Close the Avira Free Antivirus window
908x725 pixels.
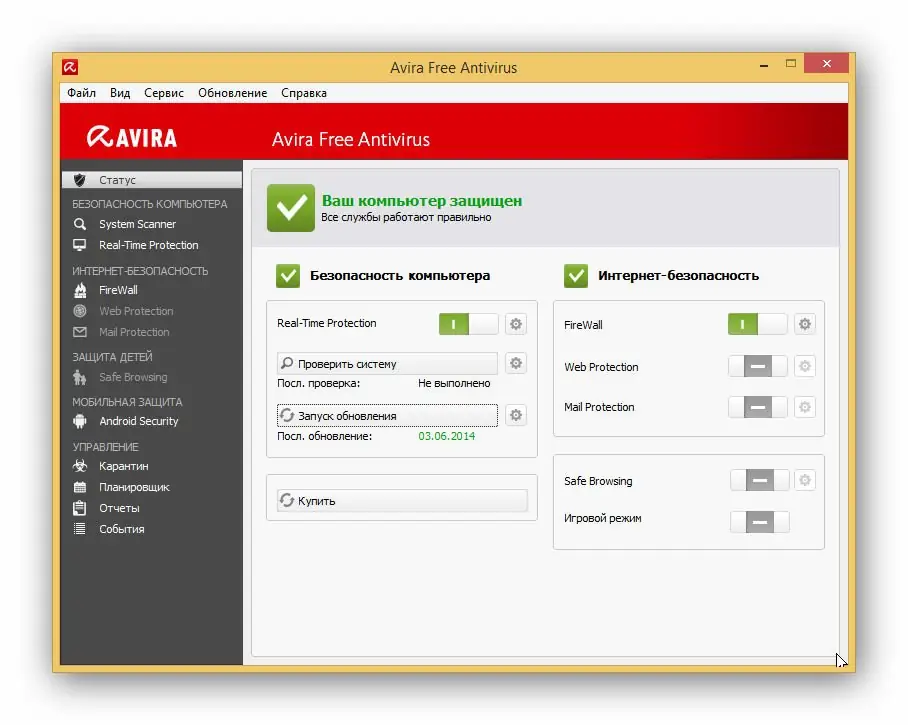(x=827, y=64)
